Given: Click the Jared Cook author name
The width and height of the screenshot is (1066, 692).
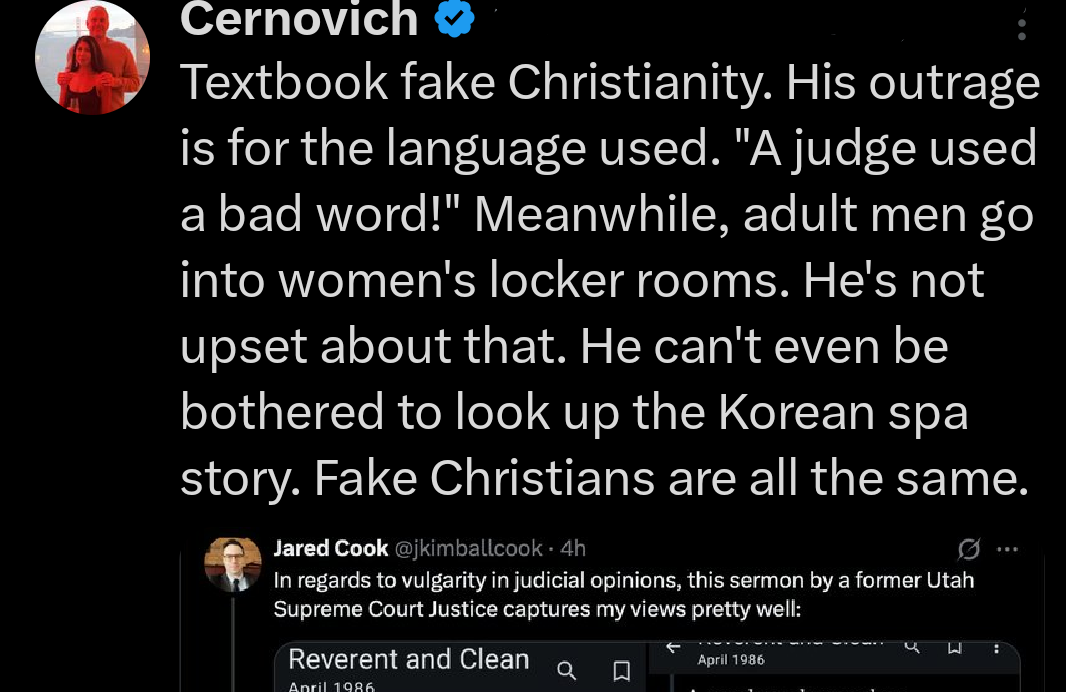Looking at the screenshot, I should [330, 548].
